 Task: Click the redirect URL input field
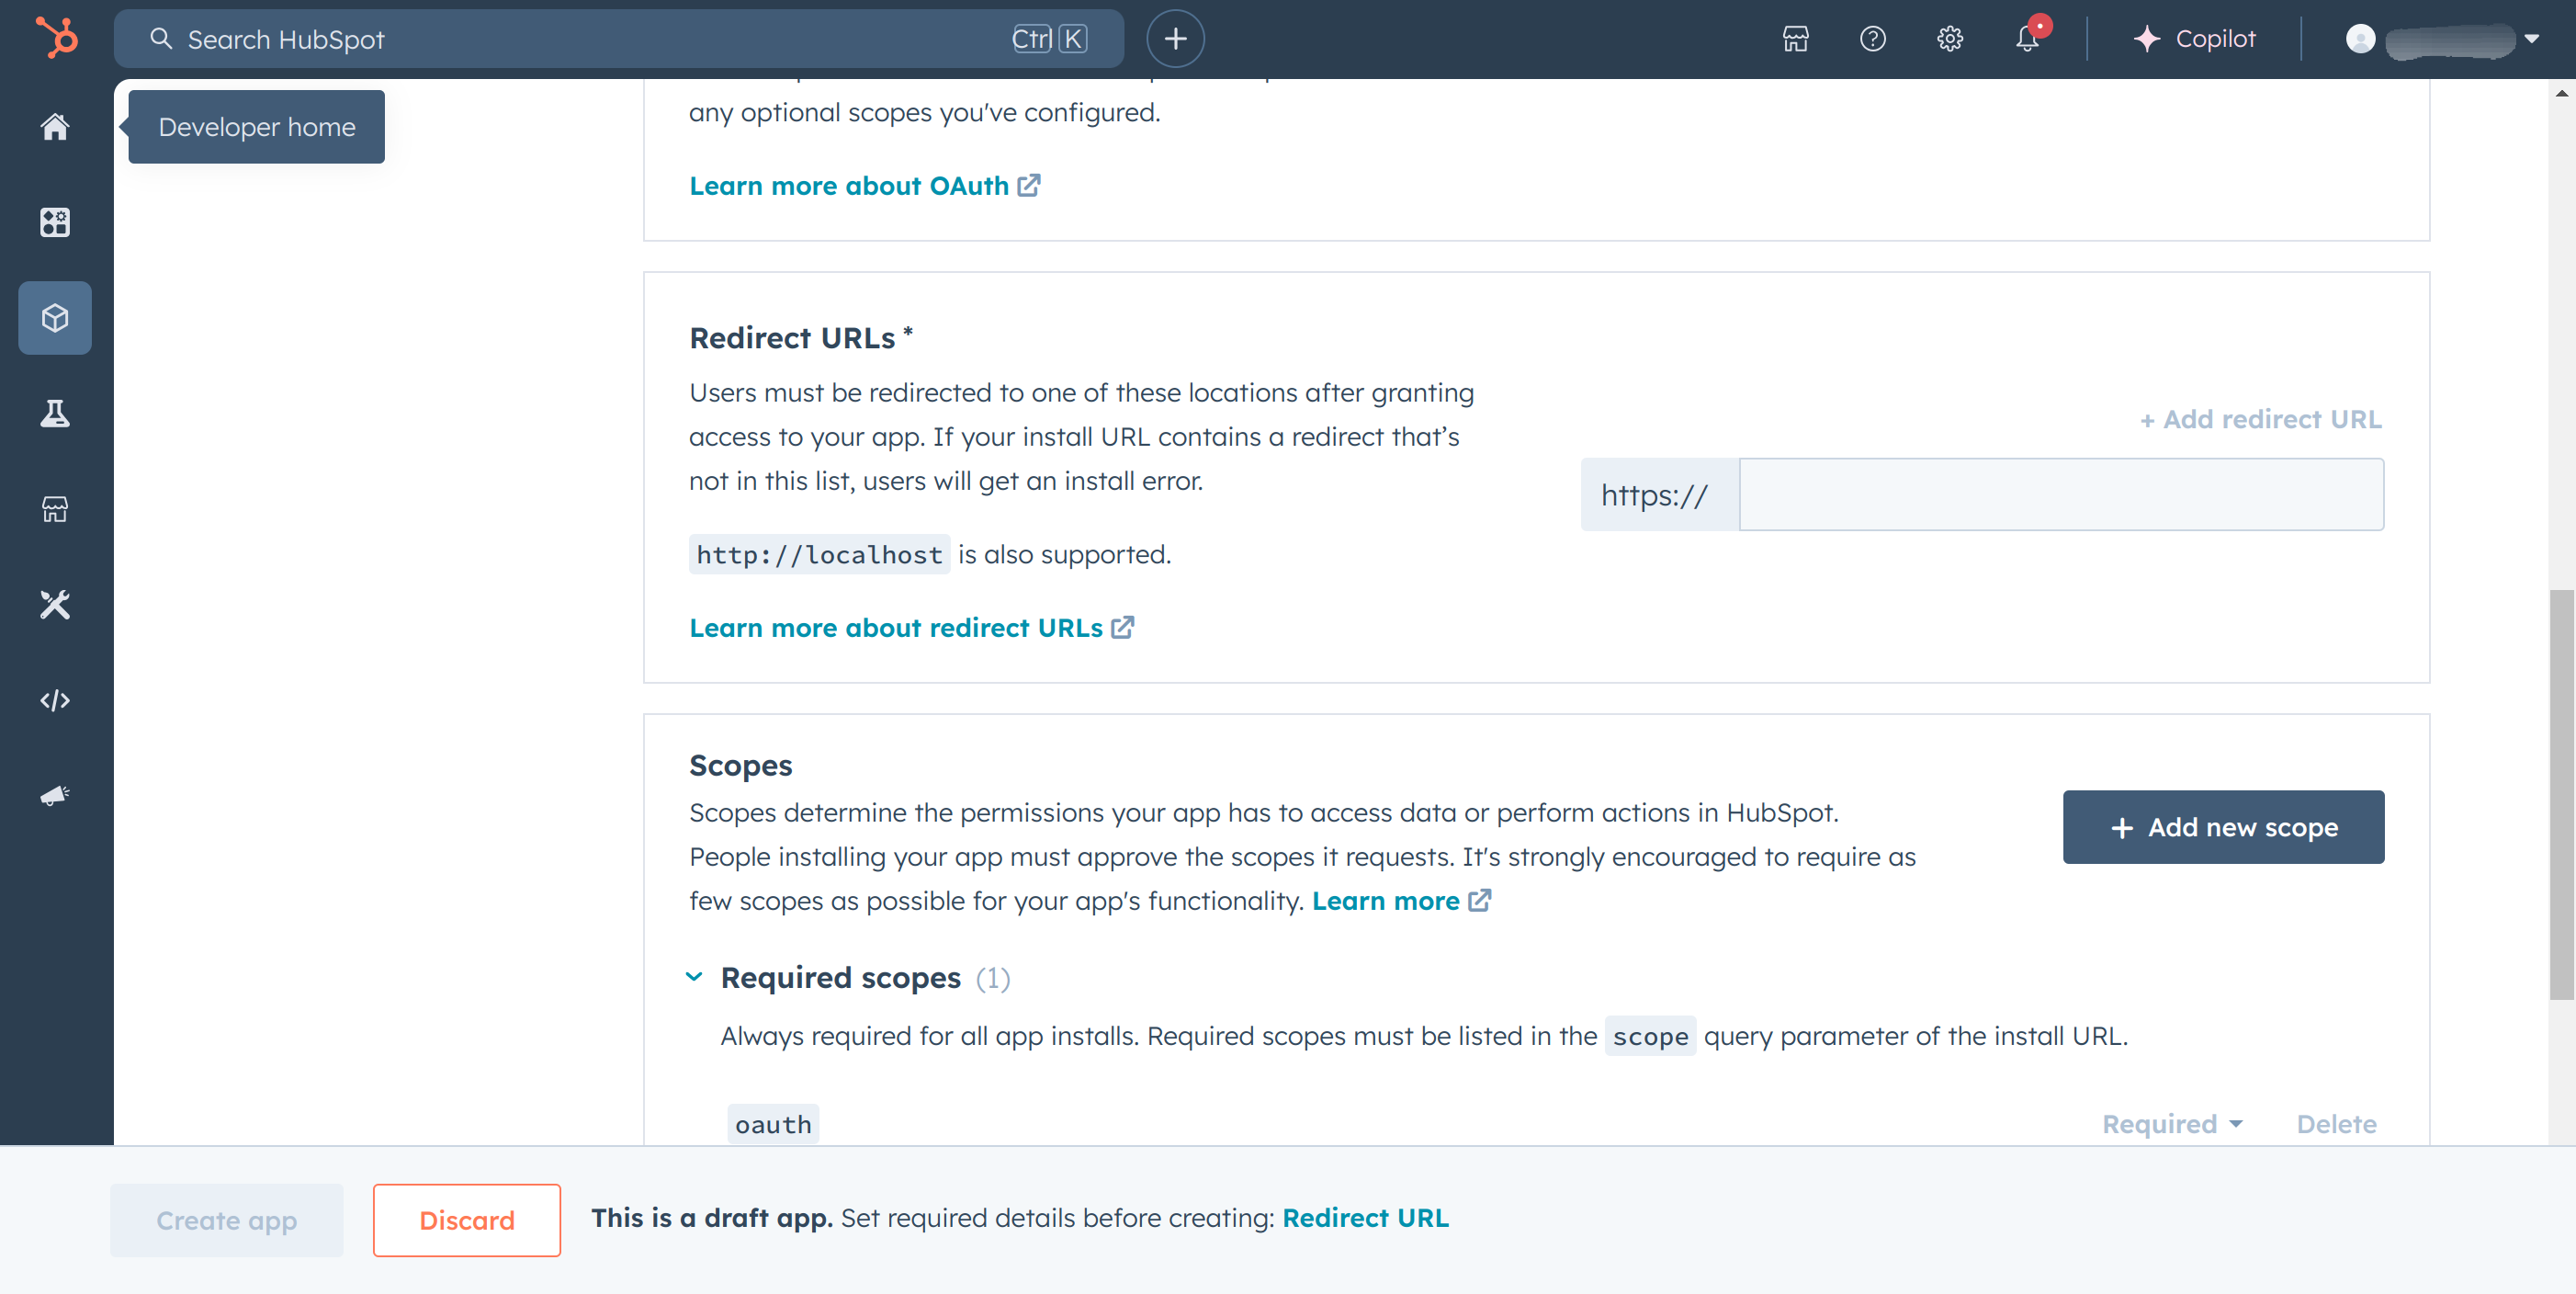(2061, 494)
